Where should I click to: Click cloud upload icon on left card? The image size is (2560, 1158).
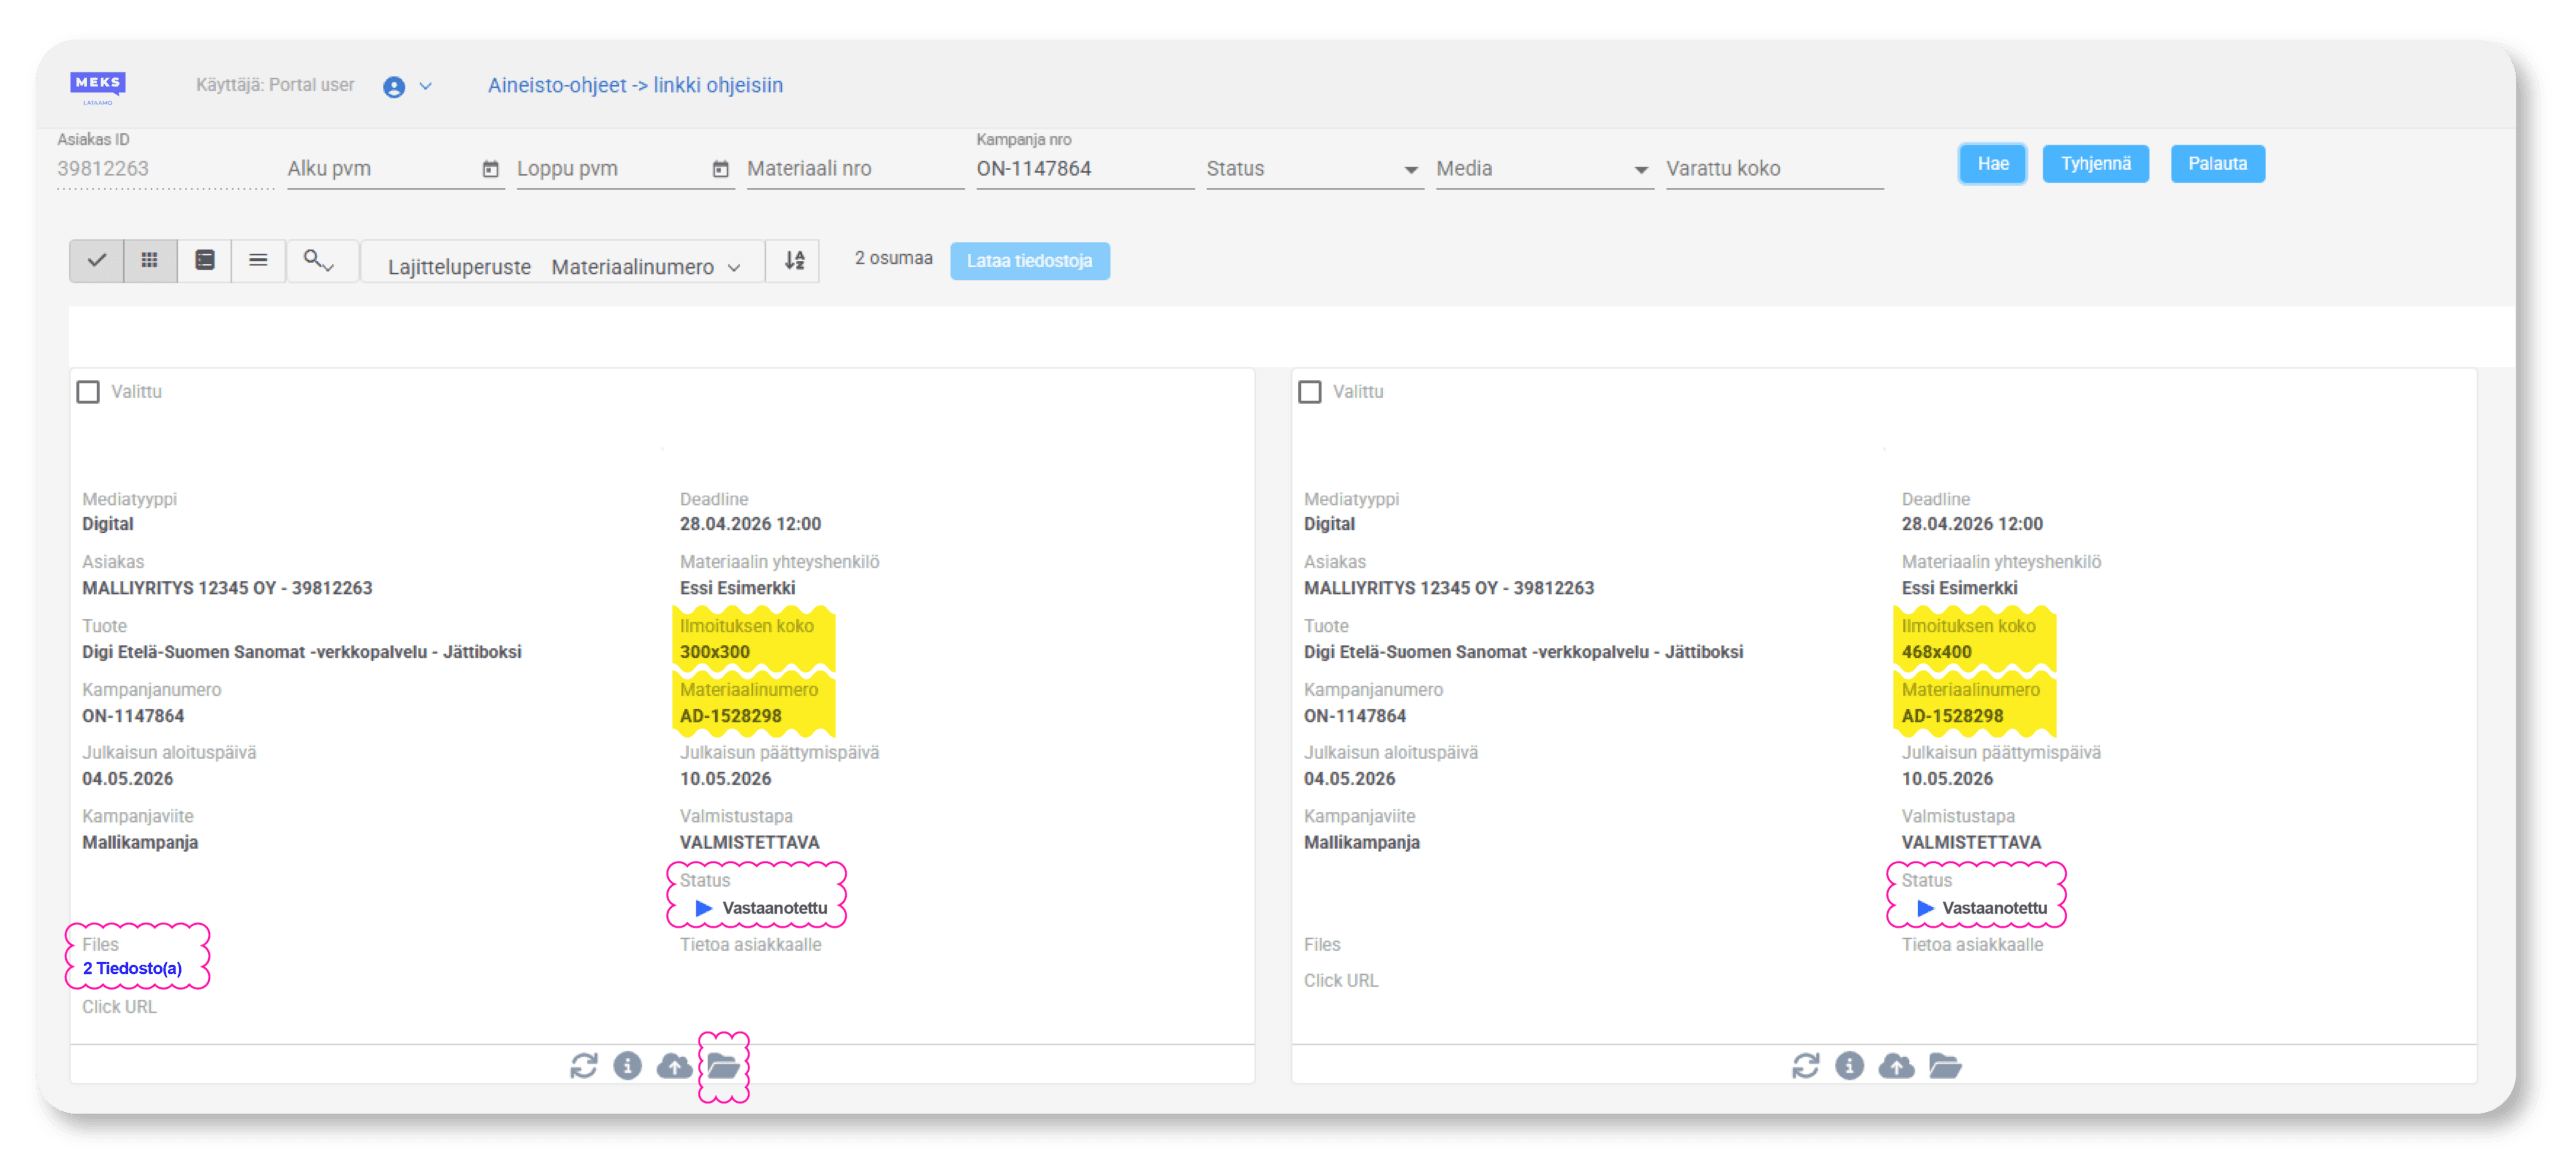pos(674,1066)
